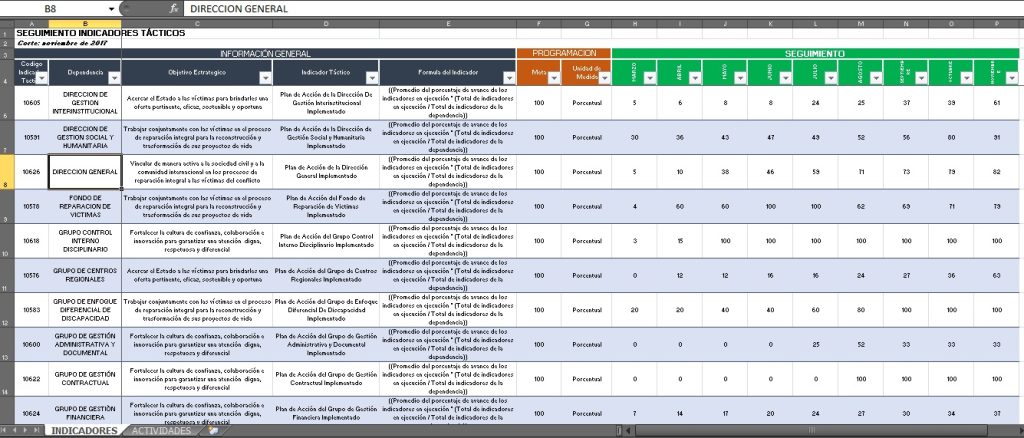The width and height of the screenshot is (1024, 438).
Task: Select the NOVIEMBRE value 82 in DIRECCION GENERAL row
Action: [996, 172]
